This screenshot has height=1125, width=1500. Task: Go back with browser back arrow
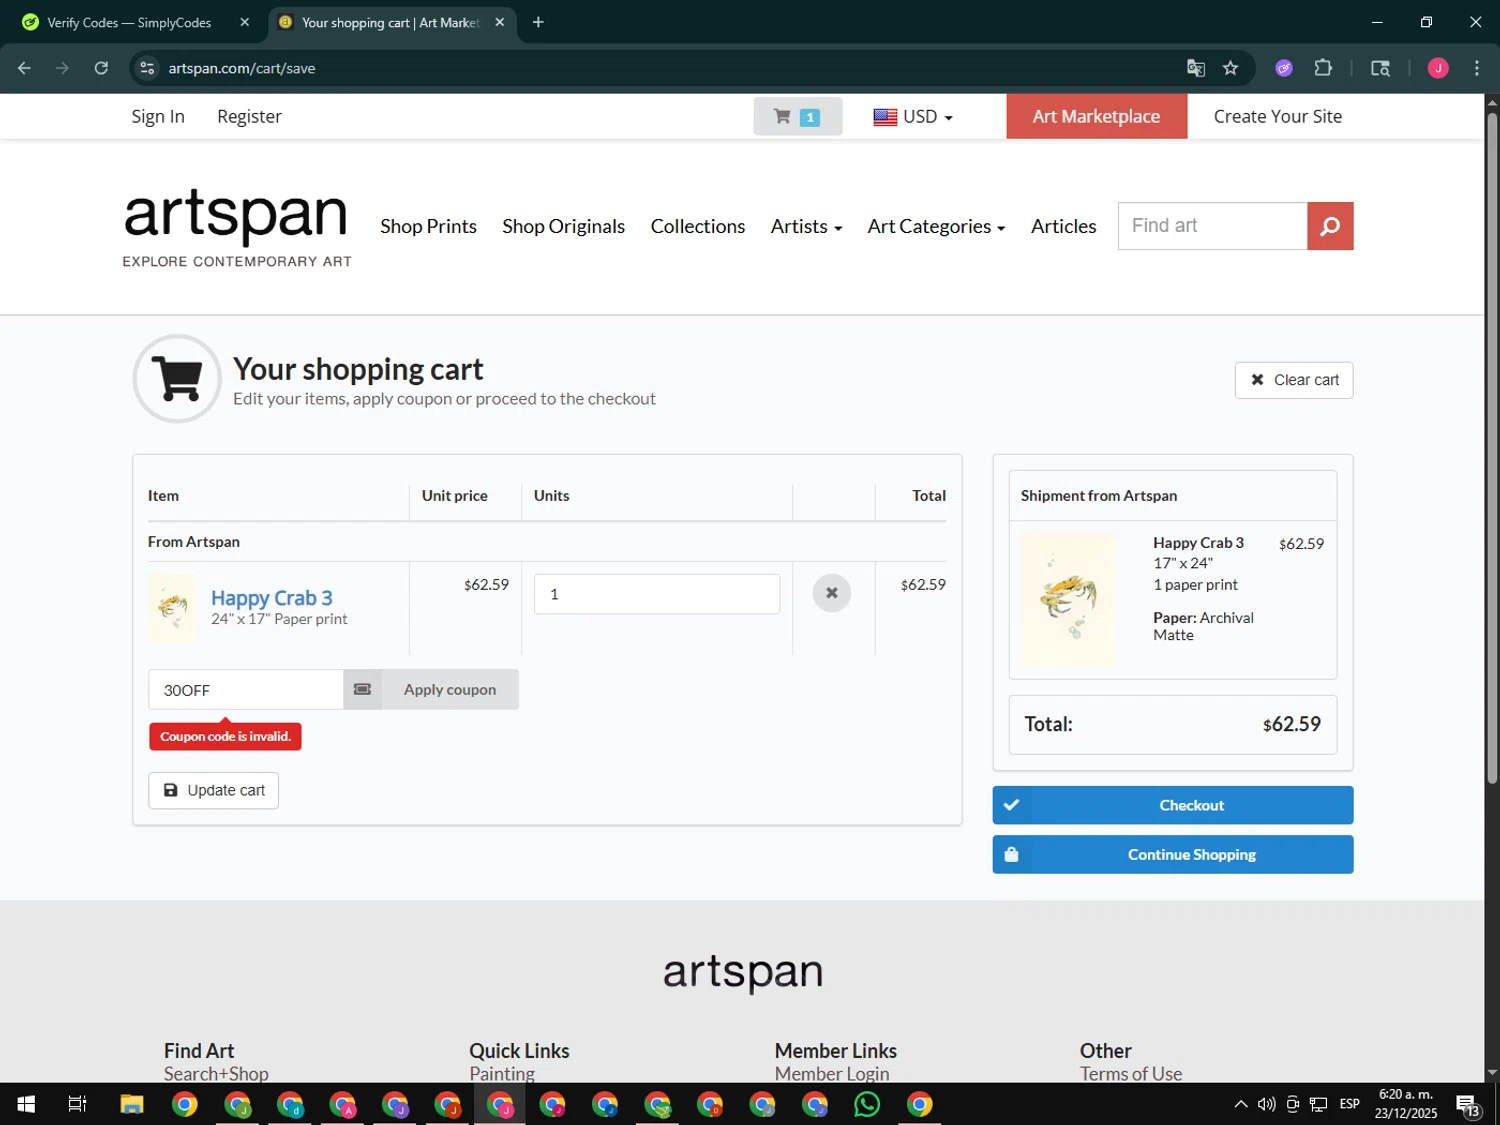pyautogui.click(x=24, y=68)
